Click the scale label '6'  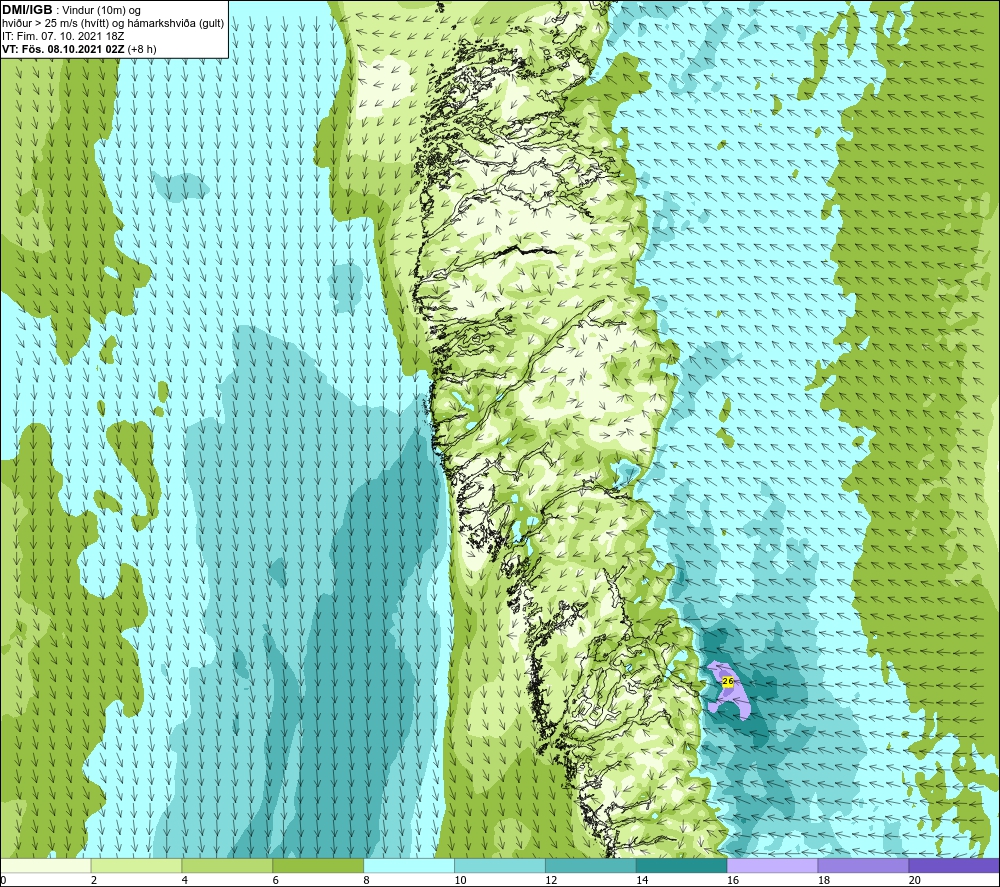276,880
